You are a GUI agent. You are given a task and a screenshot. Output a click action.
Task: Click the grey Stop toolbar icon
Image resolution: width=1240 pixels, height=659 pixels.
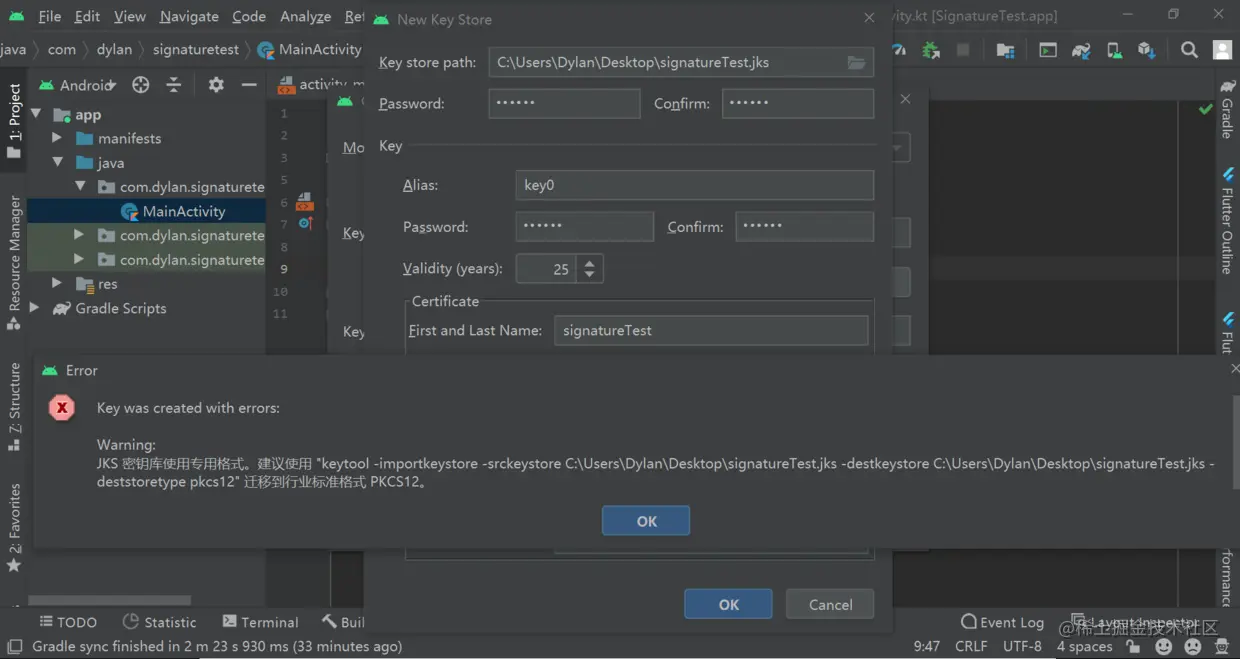pos(963,50)
